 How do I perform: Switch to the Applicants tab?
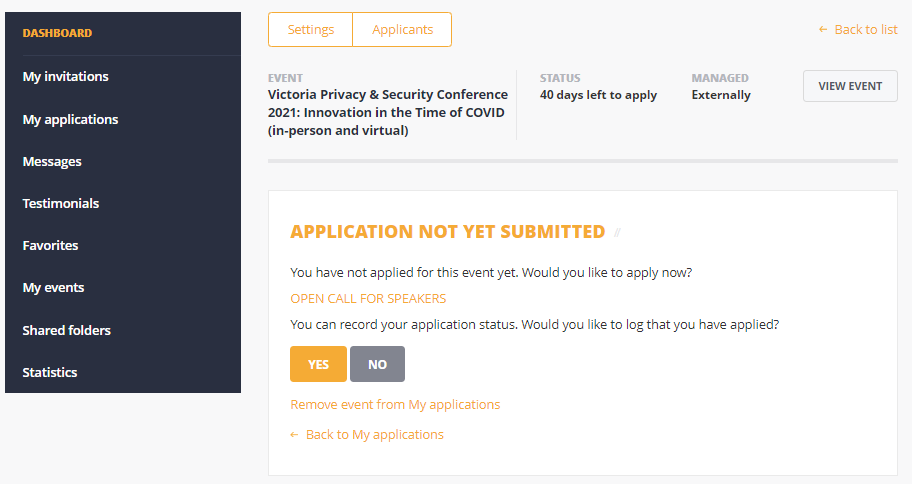tap(402, 30)
